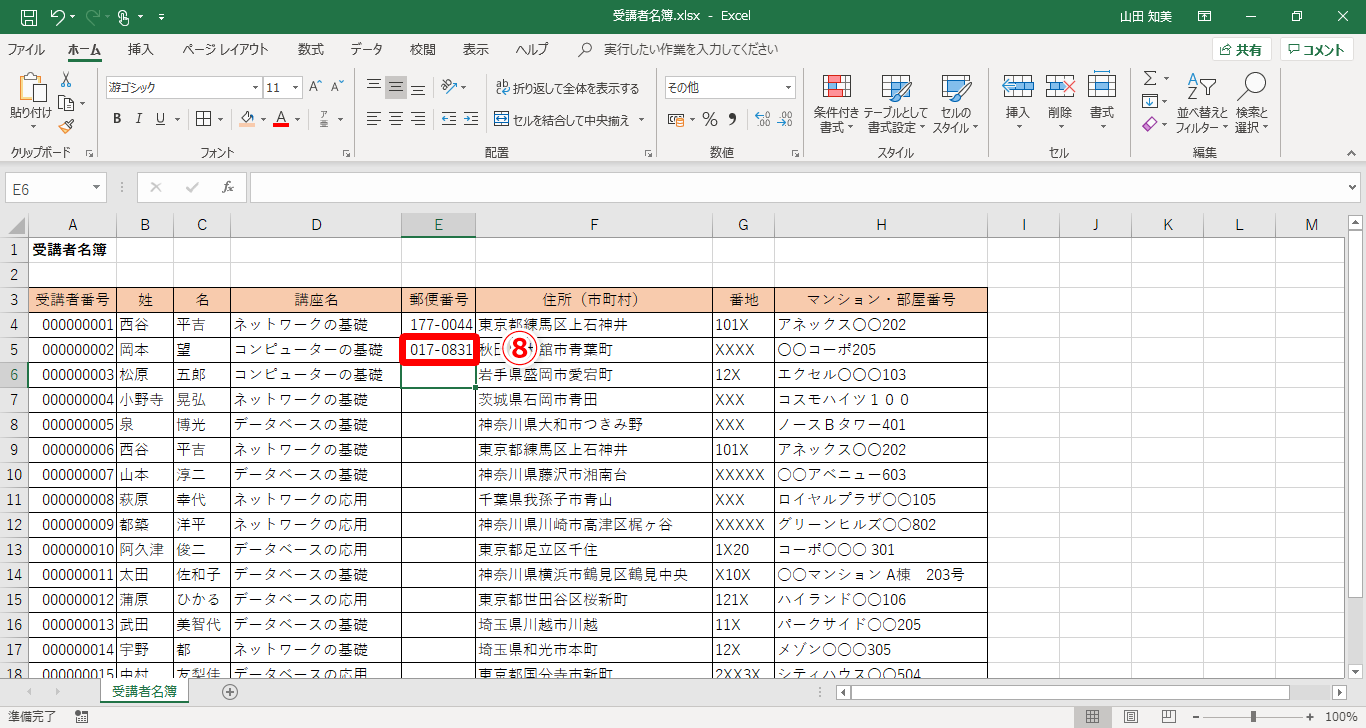Switch to the ページレイアウト tab
1366x728 pixels.
[x=225, y=49]
